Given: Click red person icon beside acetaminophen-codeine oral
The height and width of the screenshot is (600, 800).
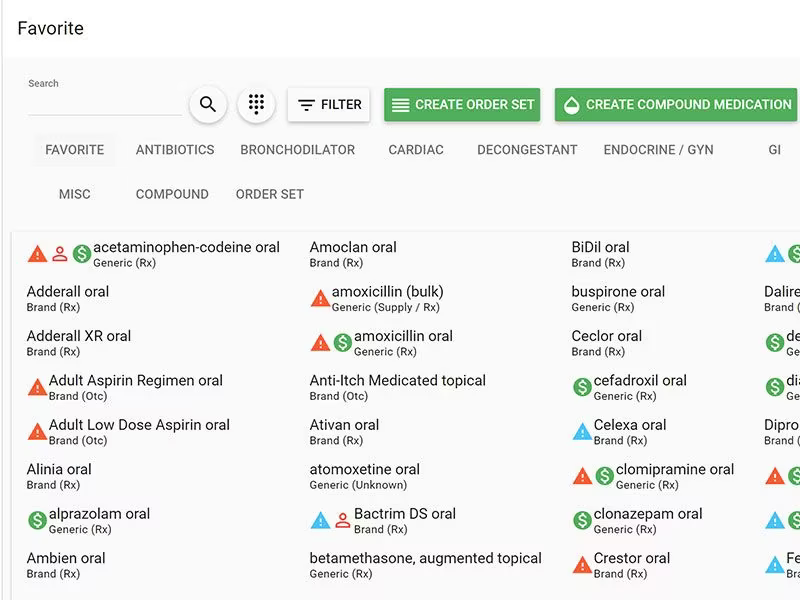Looking at the screenshot, I should coord(60,254).
